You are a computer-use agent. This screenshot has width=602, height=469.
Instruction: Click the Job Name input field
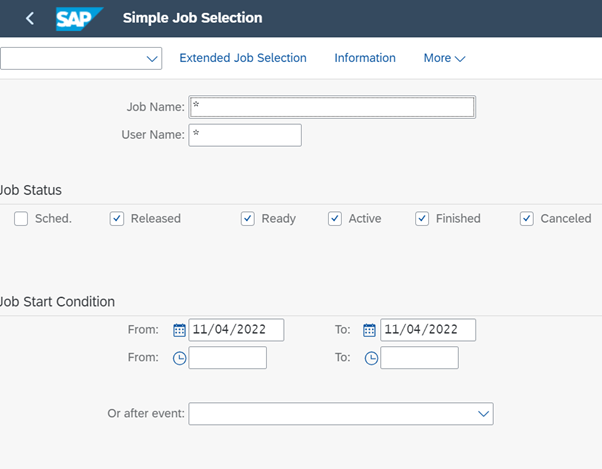click(x=331, y=107)
